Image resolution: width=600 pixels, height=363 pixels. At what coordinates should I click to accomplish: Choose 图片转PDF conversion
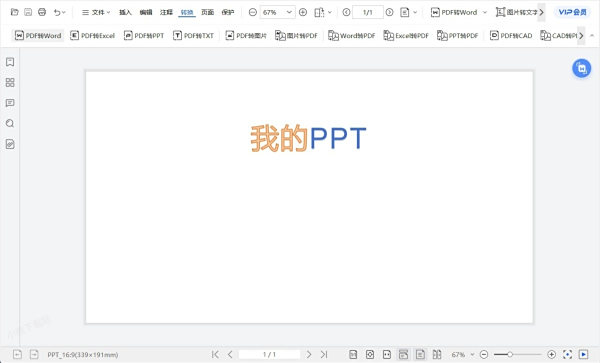(x=297, y=36)
